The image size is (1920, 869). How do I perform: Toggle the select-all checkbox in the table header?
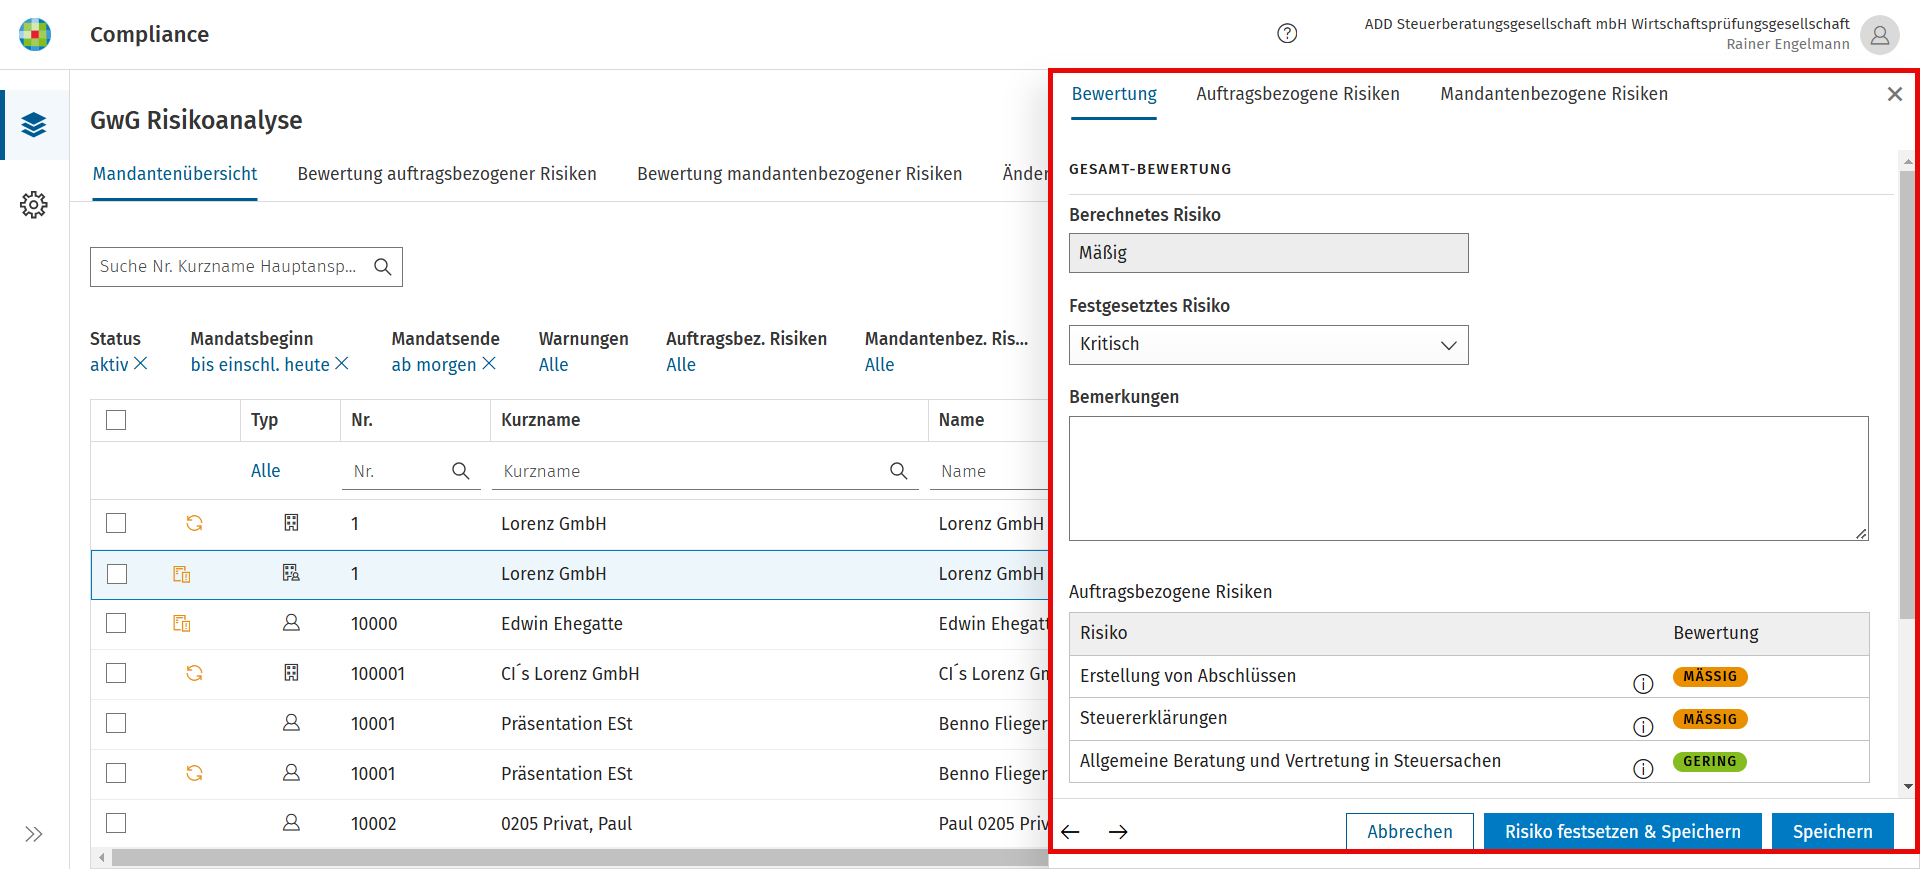116,420
